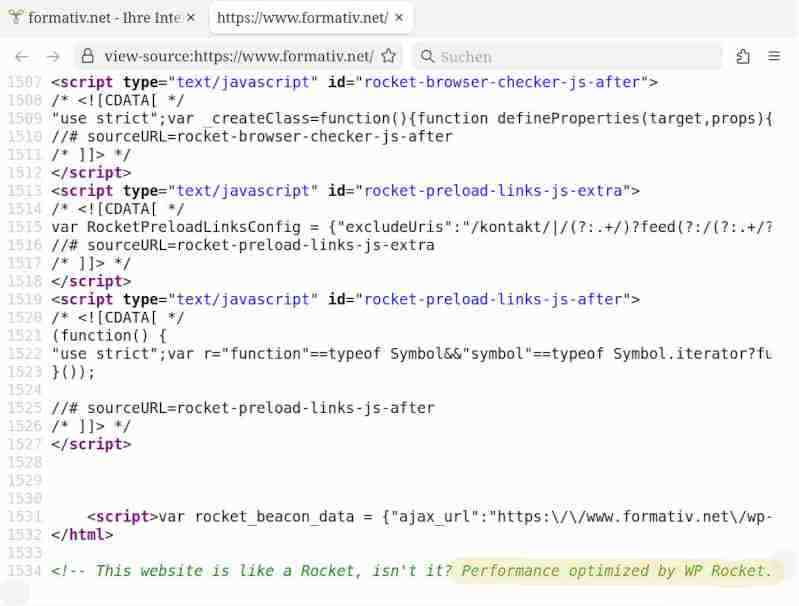Click the magnifier icon in search box

pos(428,56)
